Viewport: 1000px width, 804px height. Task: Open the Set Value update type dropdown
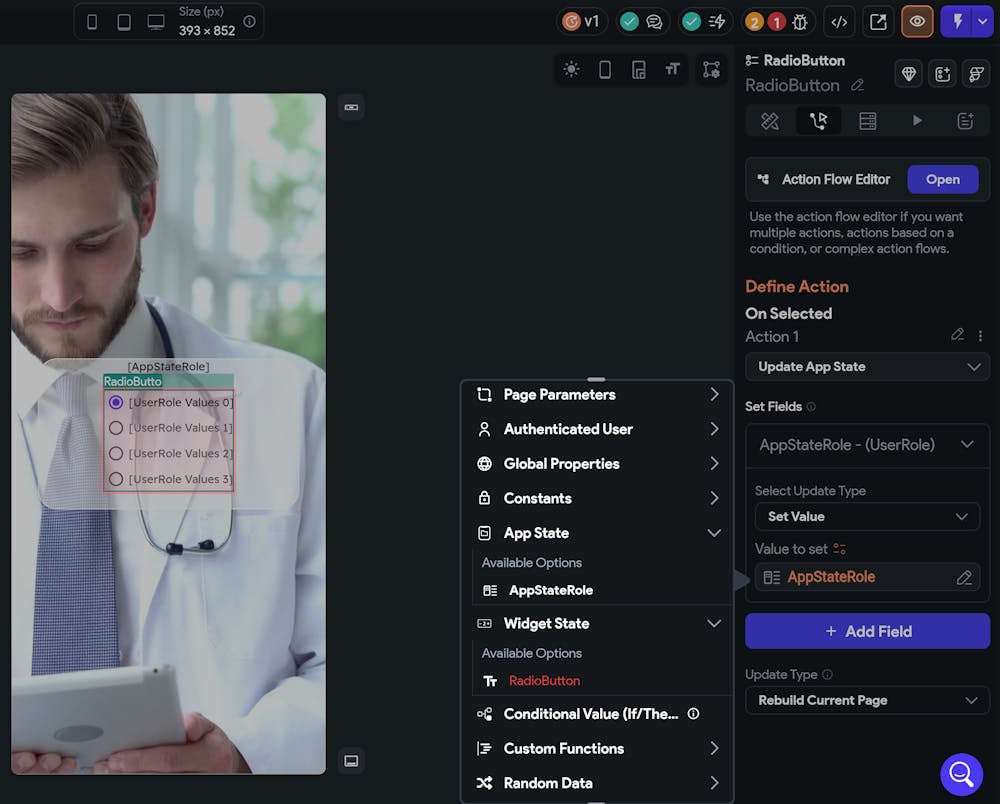coord(867,516)
